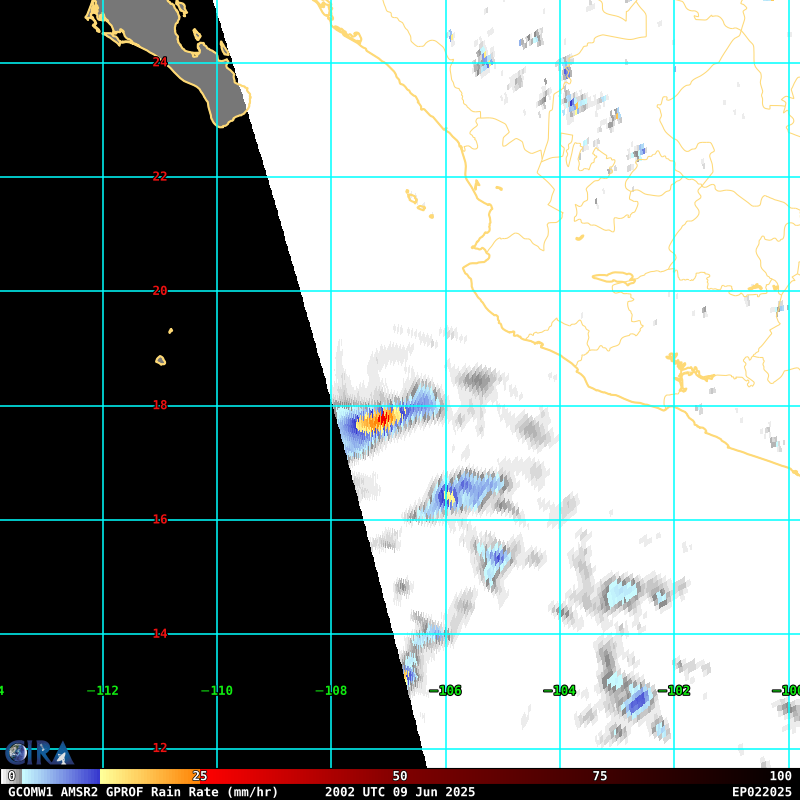
Task: Click the color bar value label 25
Action: [200, 776]
